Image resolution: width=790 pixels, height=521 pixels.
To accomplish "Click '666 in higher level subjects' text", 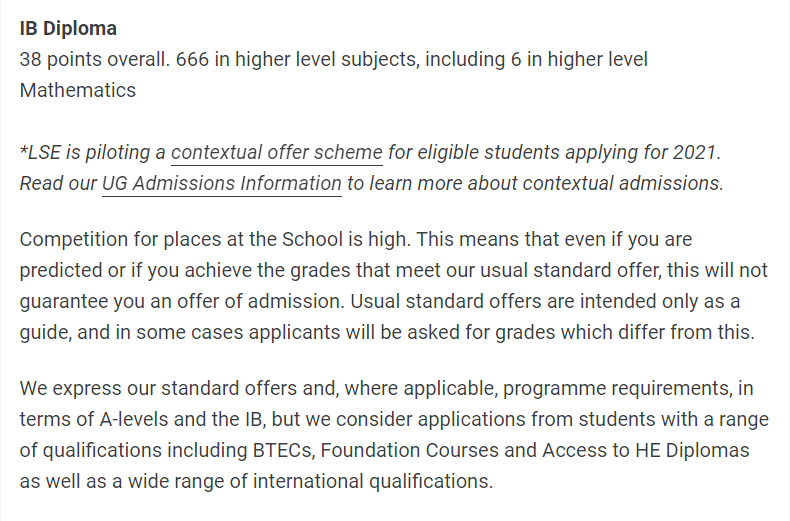I will point(297,59).
